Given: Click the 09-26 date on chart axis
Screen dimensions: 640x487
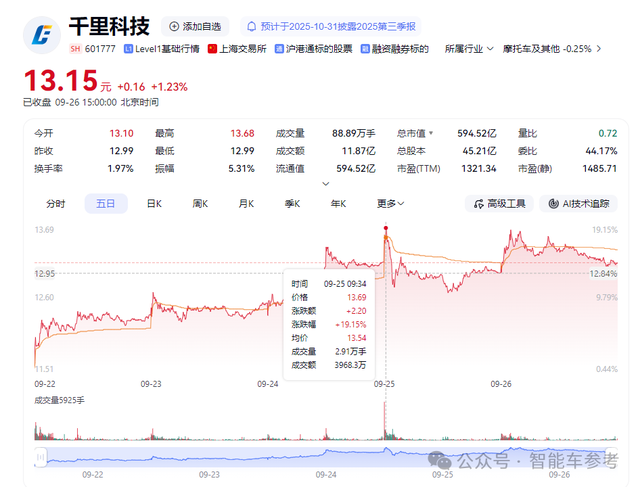Looking at the screenshot, I should point(501,384).
